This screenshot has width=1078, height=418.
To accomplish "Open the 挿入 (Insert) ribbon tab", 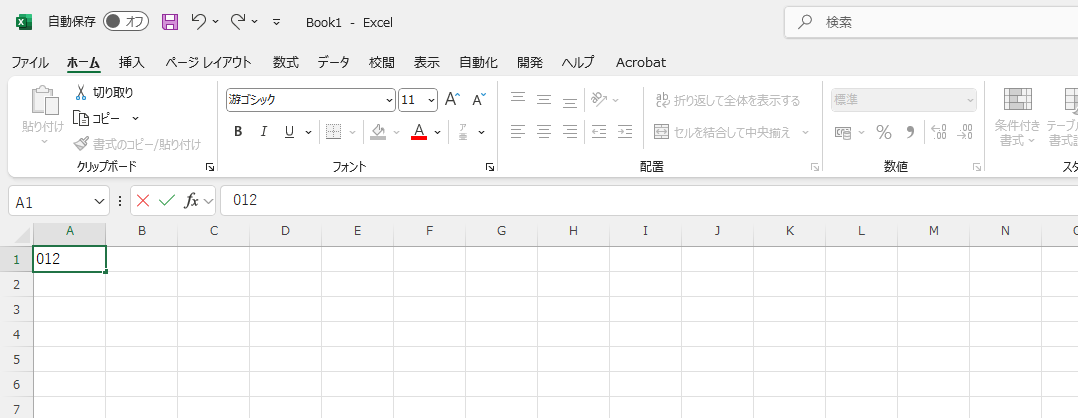I will (132, 62).
